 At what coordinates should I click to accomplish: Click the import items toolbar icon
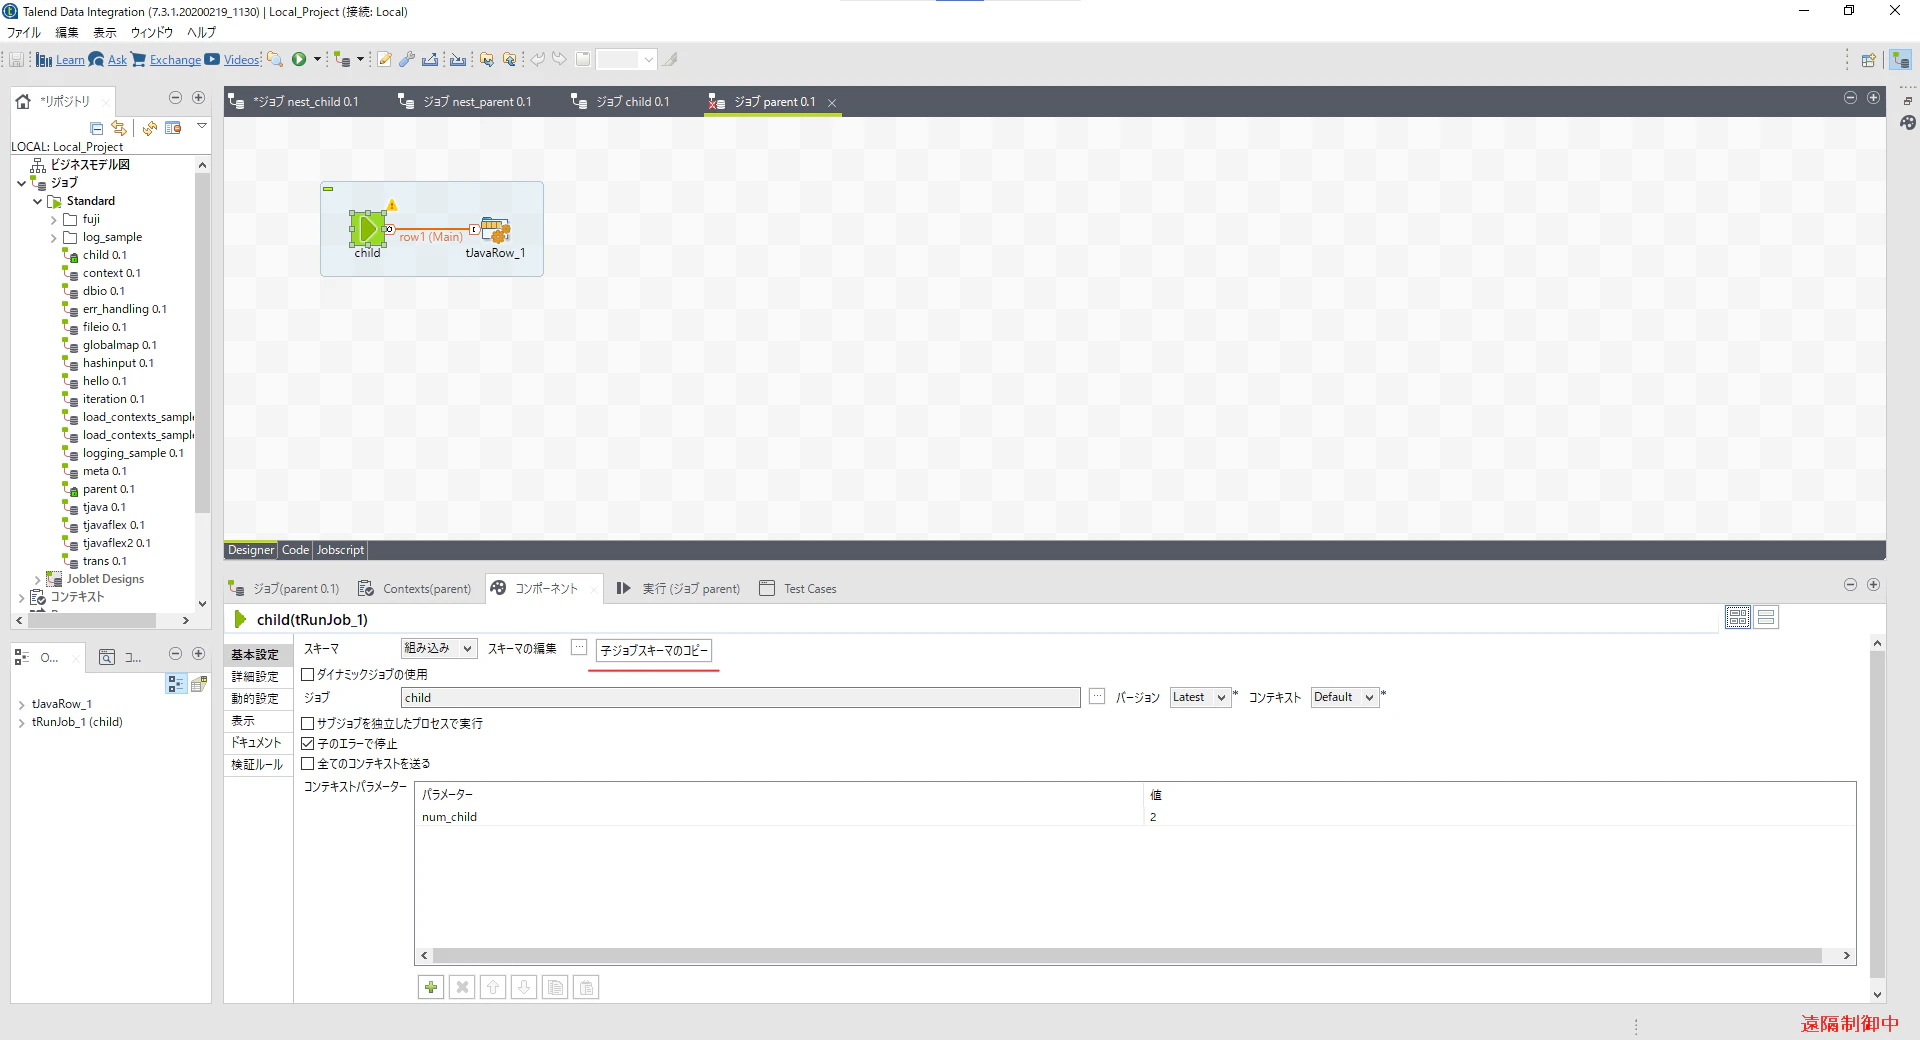tap(458, 59)
